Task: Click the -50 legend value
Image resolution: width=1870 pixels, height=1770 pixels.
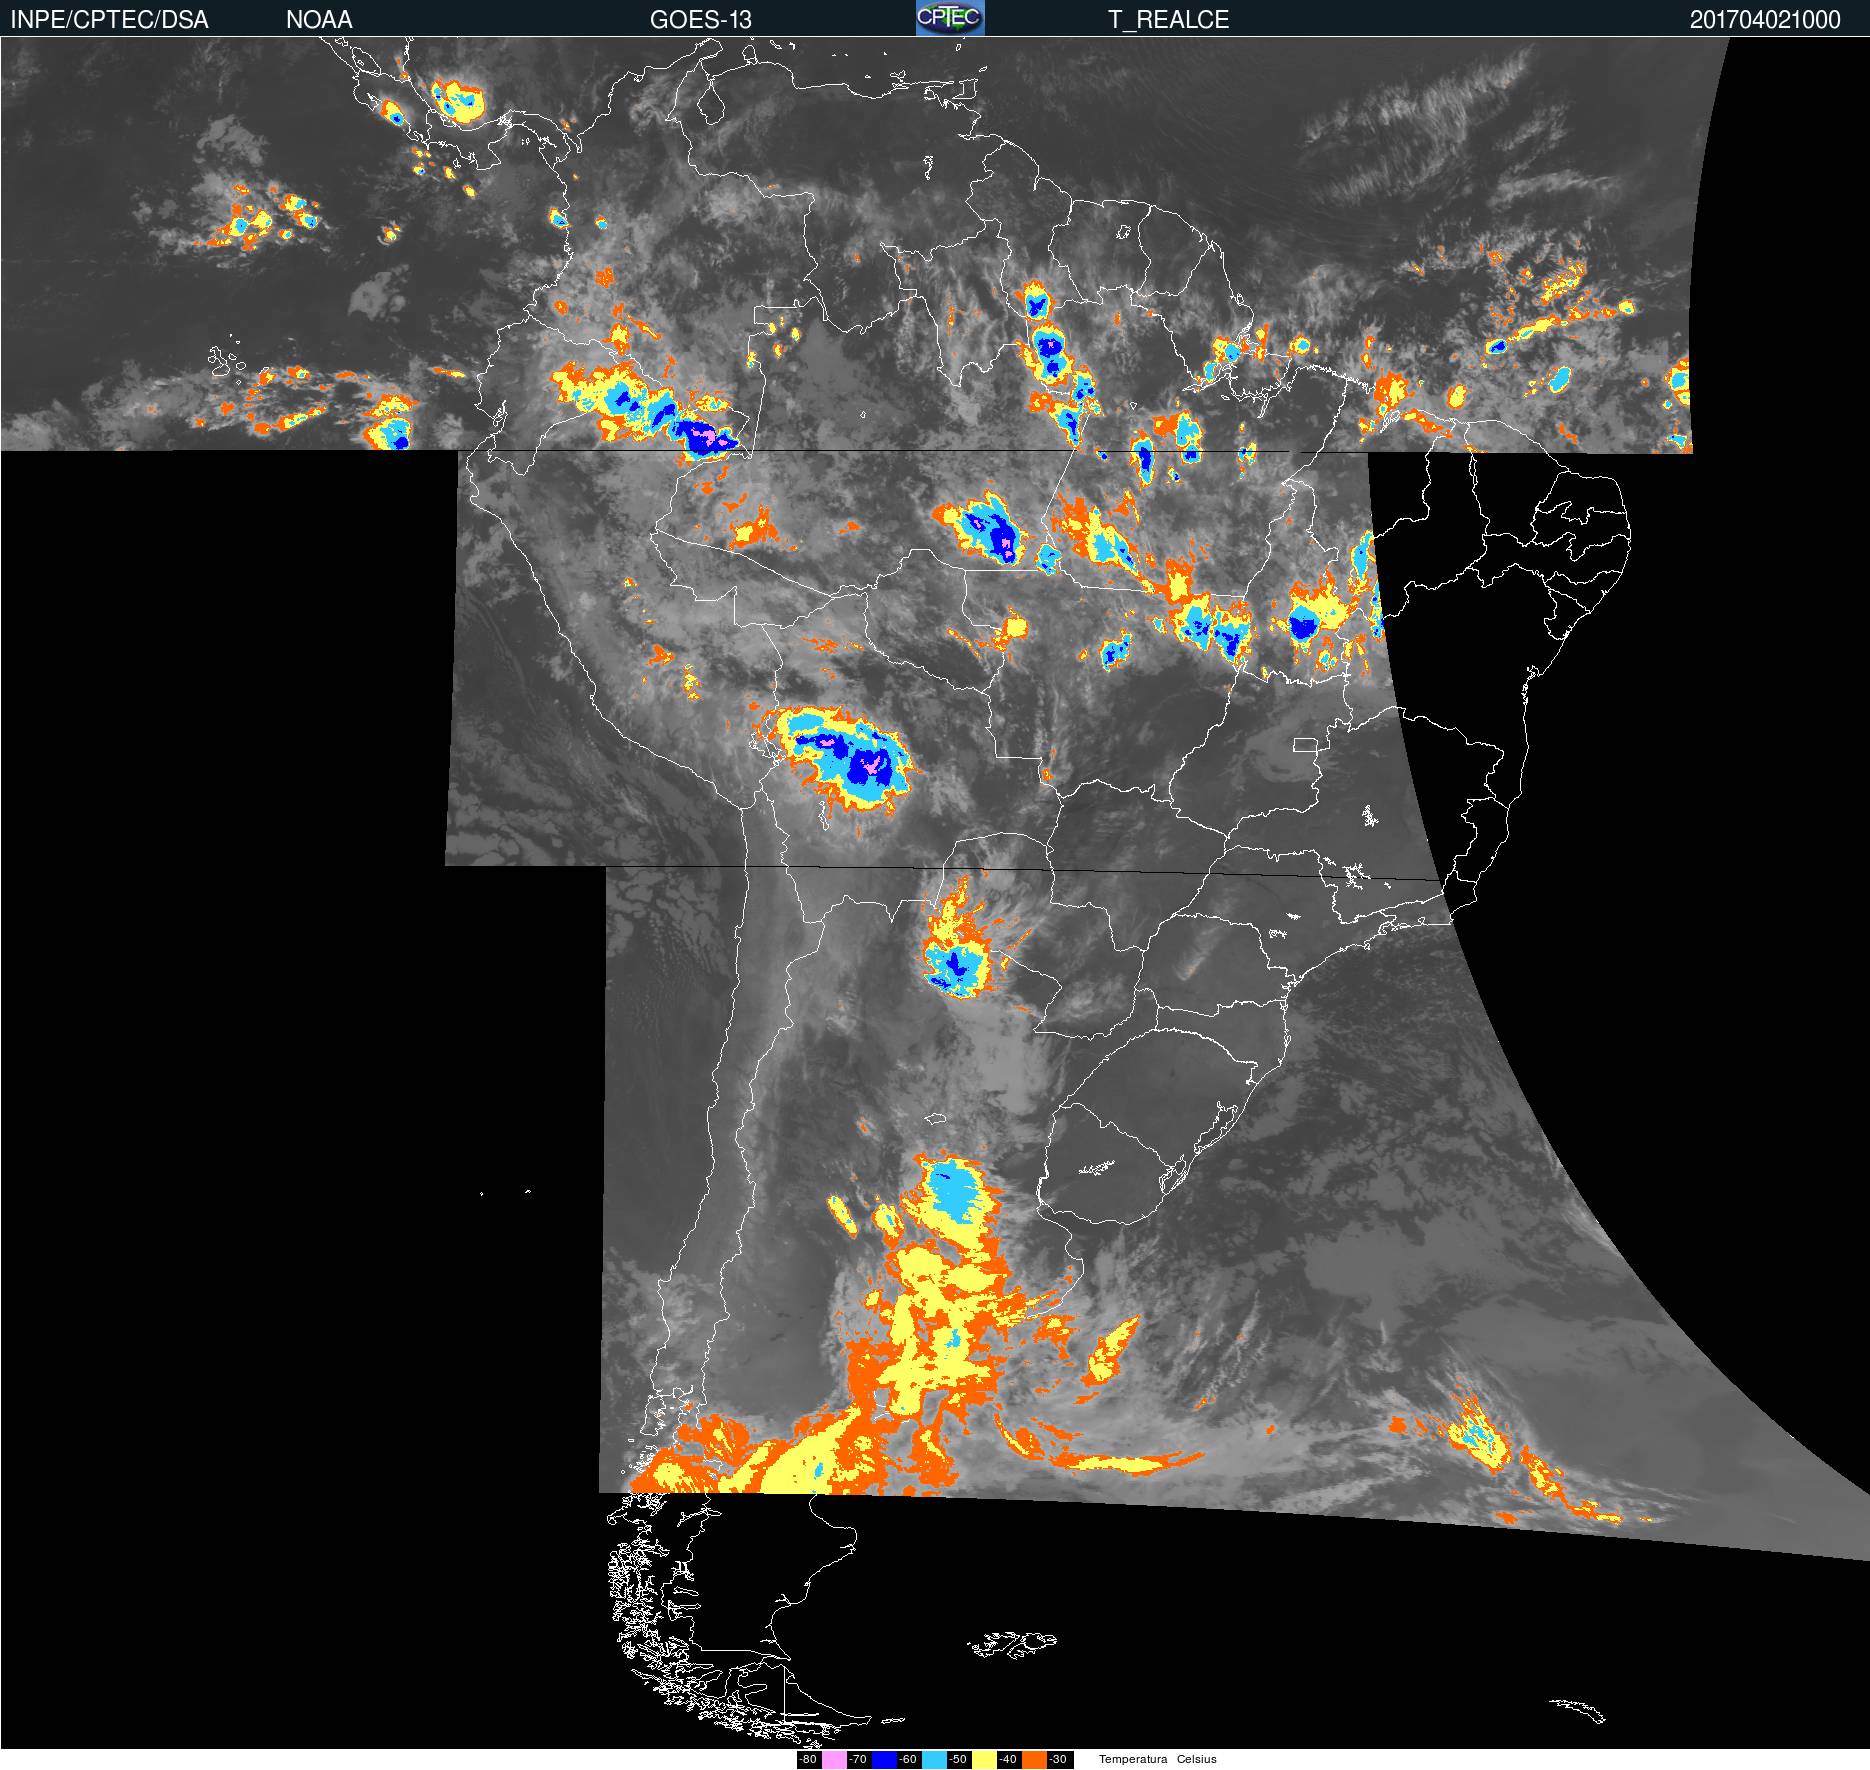Action: (958, 1759)
